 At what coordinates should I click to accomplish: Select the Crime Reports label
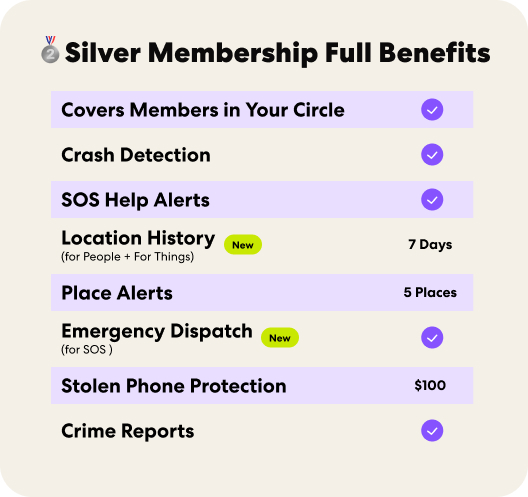(x=128, y=431)
